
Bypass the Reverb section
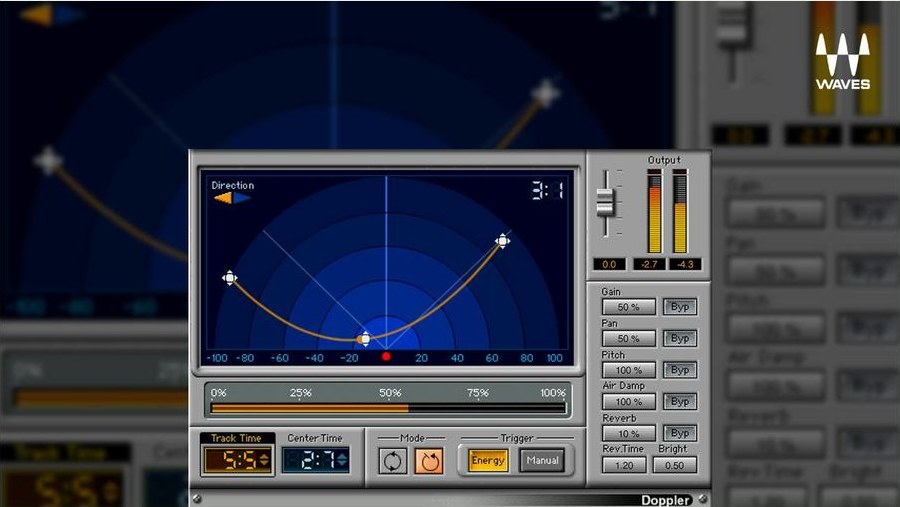click(680, 433)
